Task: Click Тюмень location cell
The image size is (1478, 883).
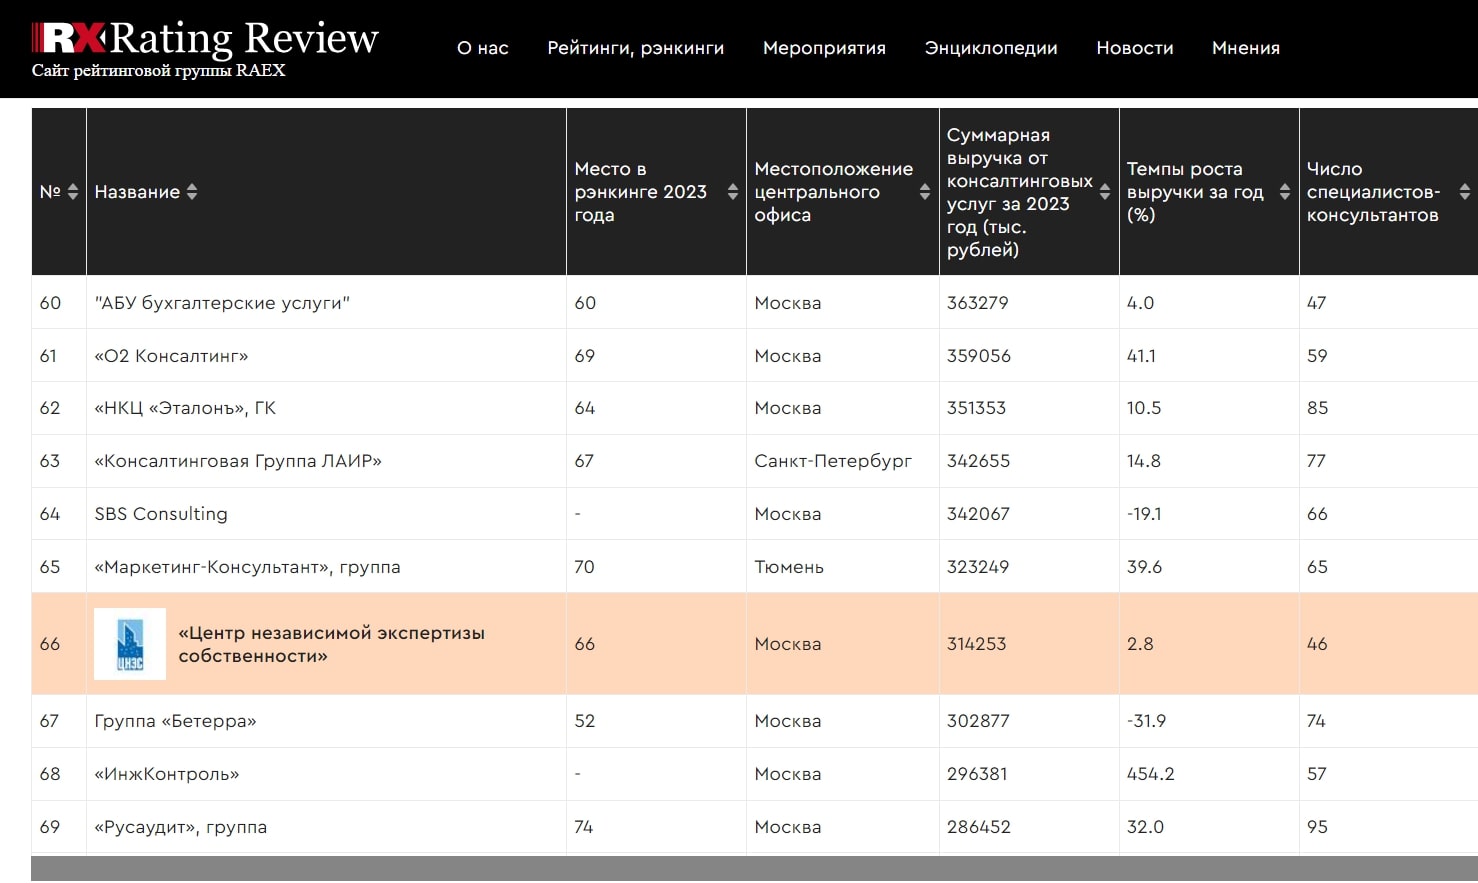Action: (x=789, y=567)
